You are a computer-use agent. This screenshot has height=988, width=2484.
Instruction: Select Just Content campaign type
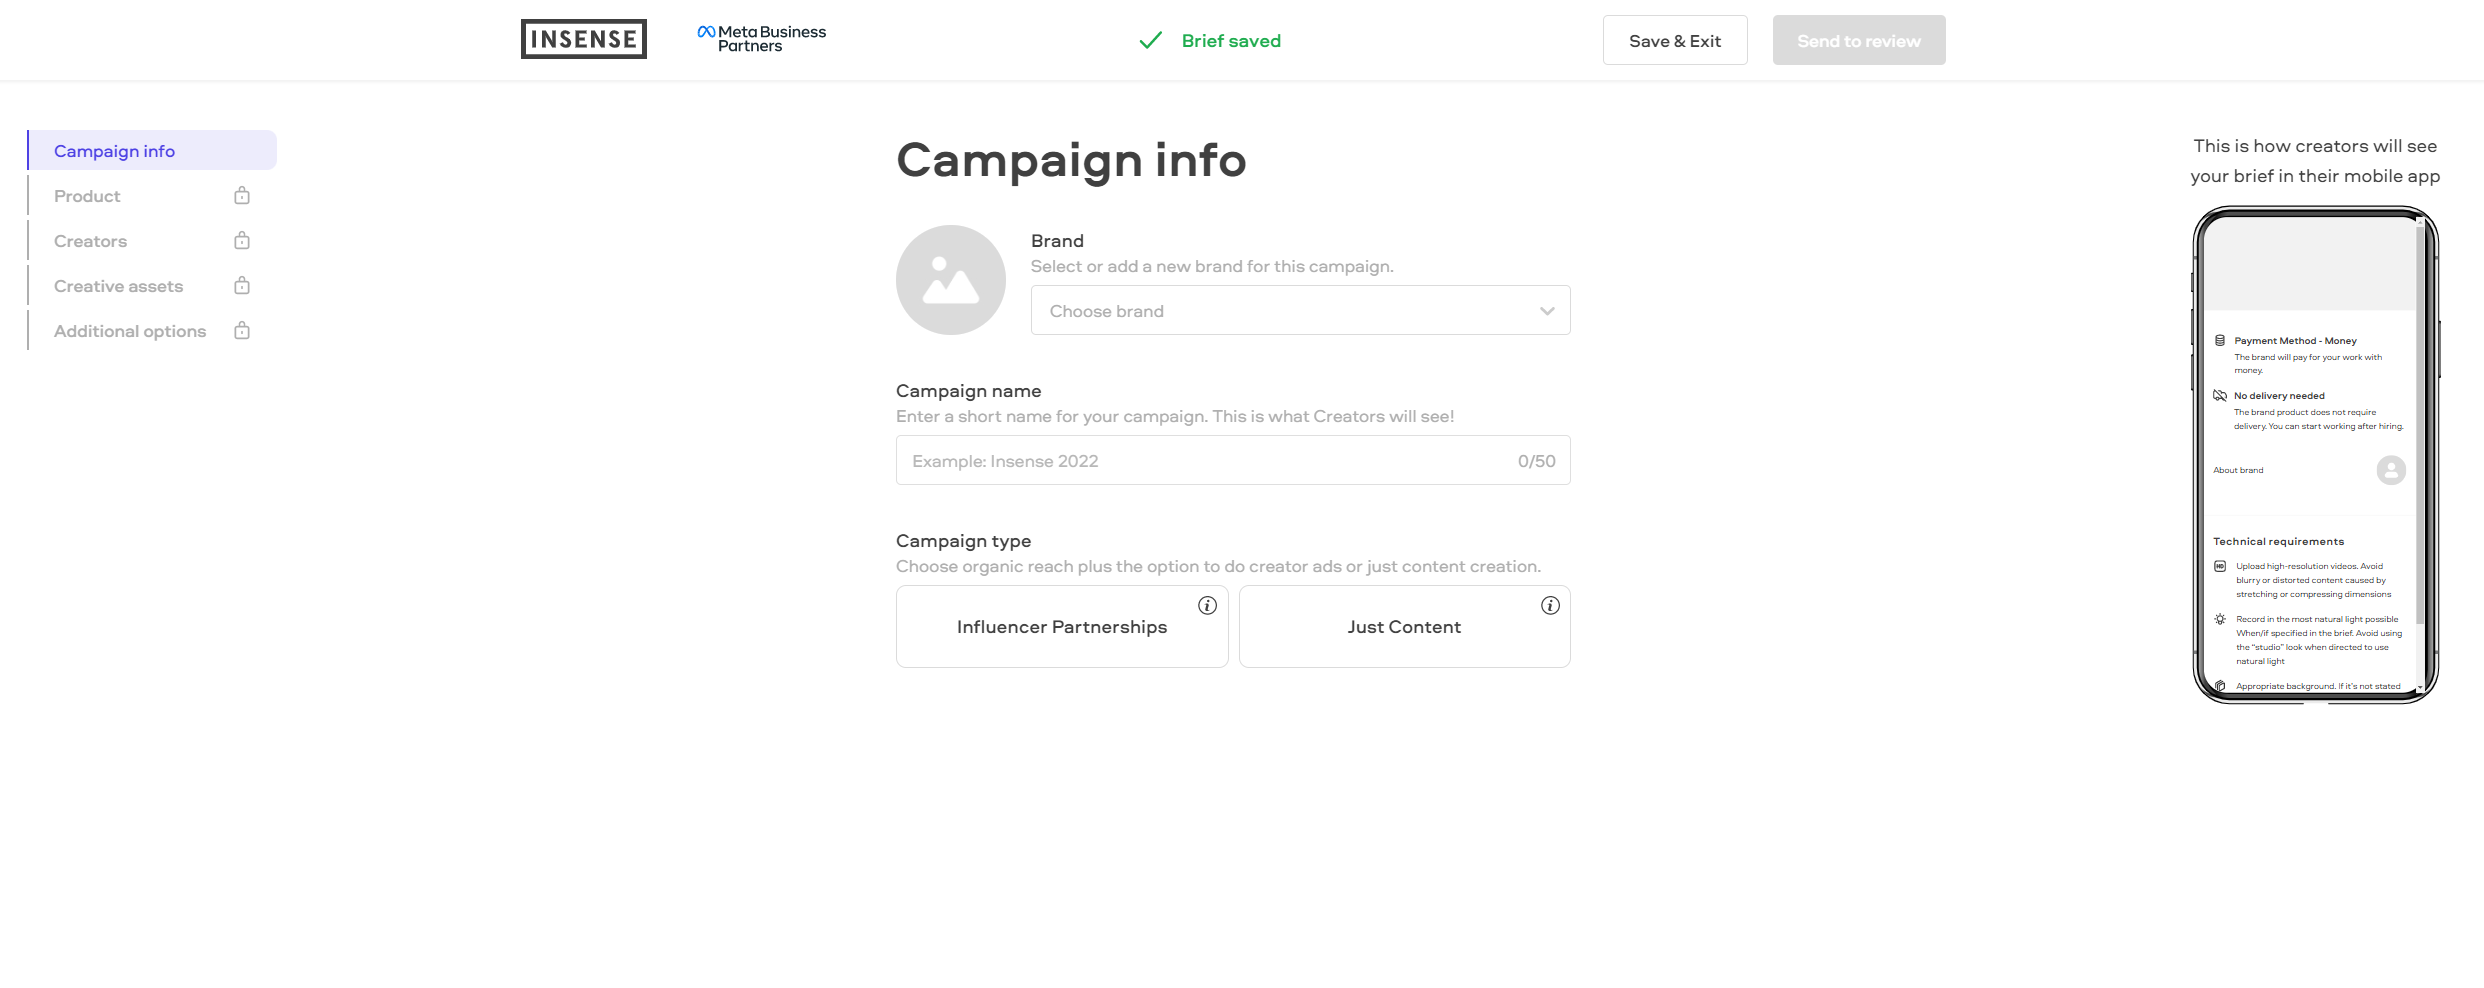coord(1404,626)
